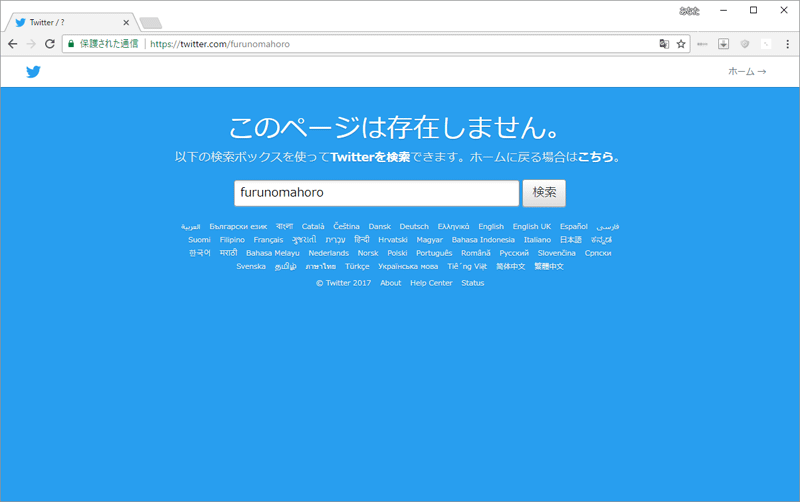Switch language to Português
Viewport: 800px width, 502px height.
point(434,253)
